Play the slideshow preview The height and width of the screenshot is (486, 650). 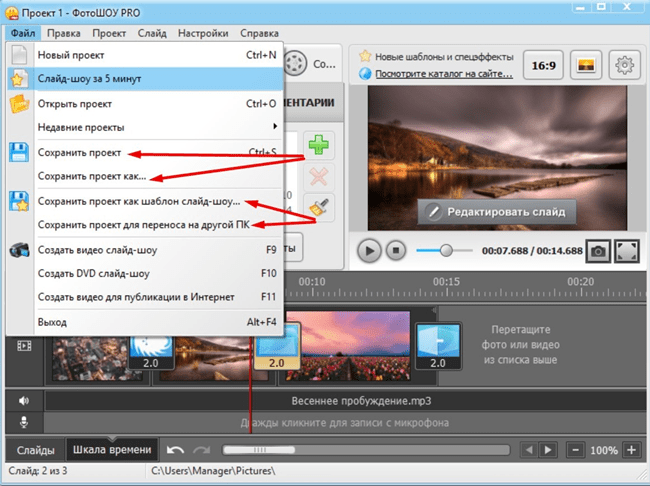click(369, 250)
